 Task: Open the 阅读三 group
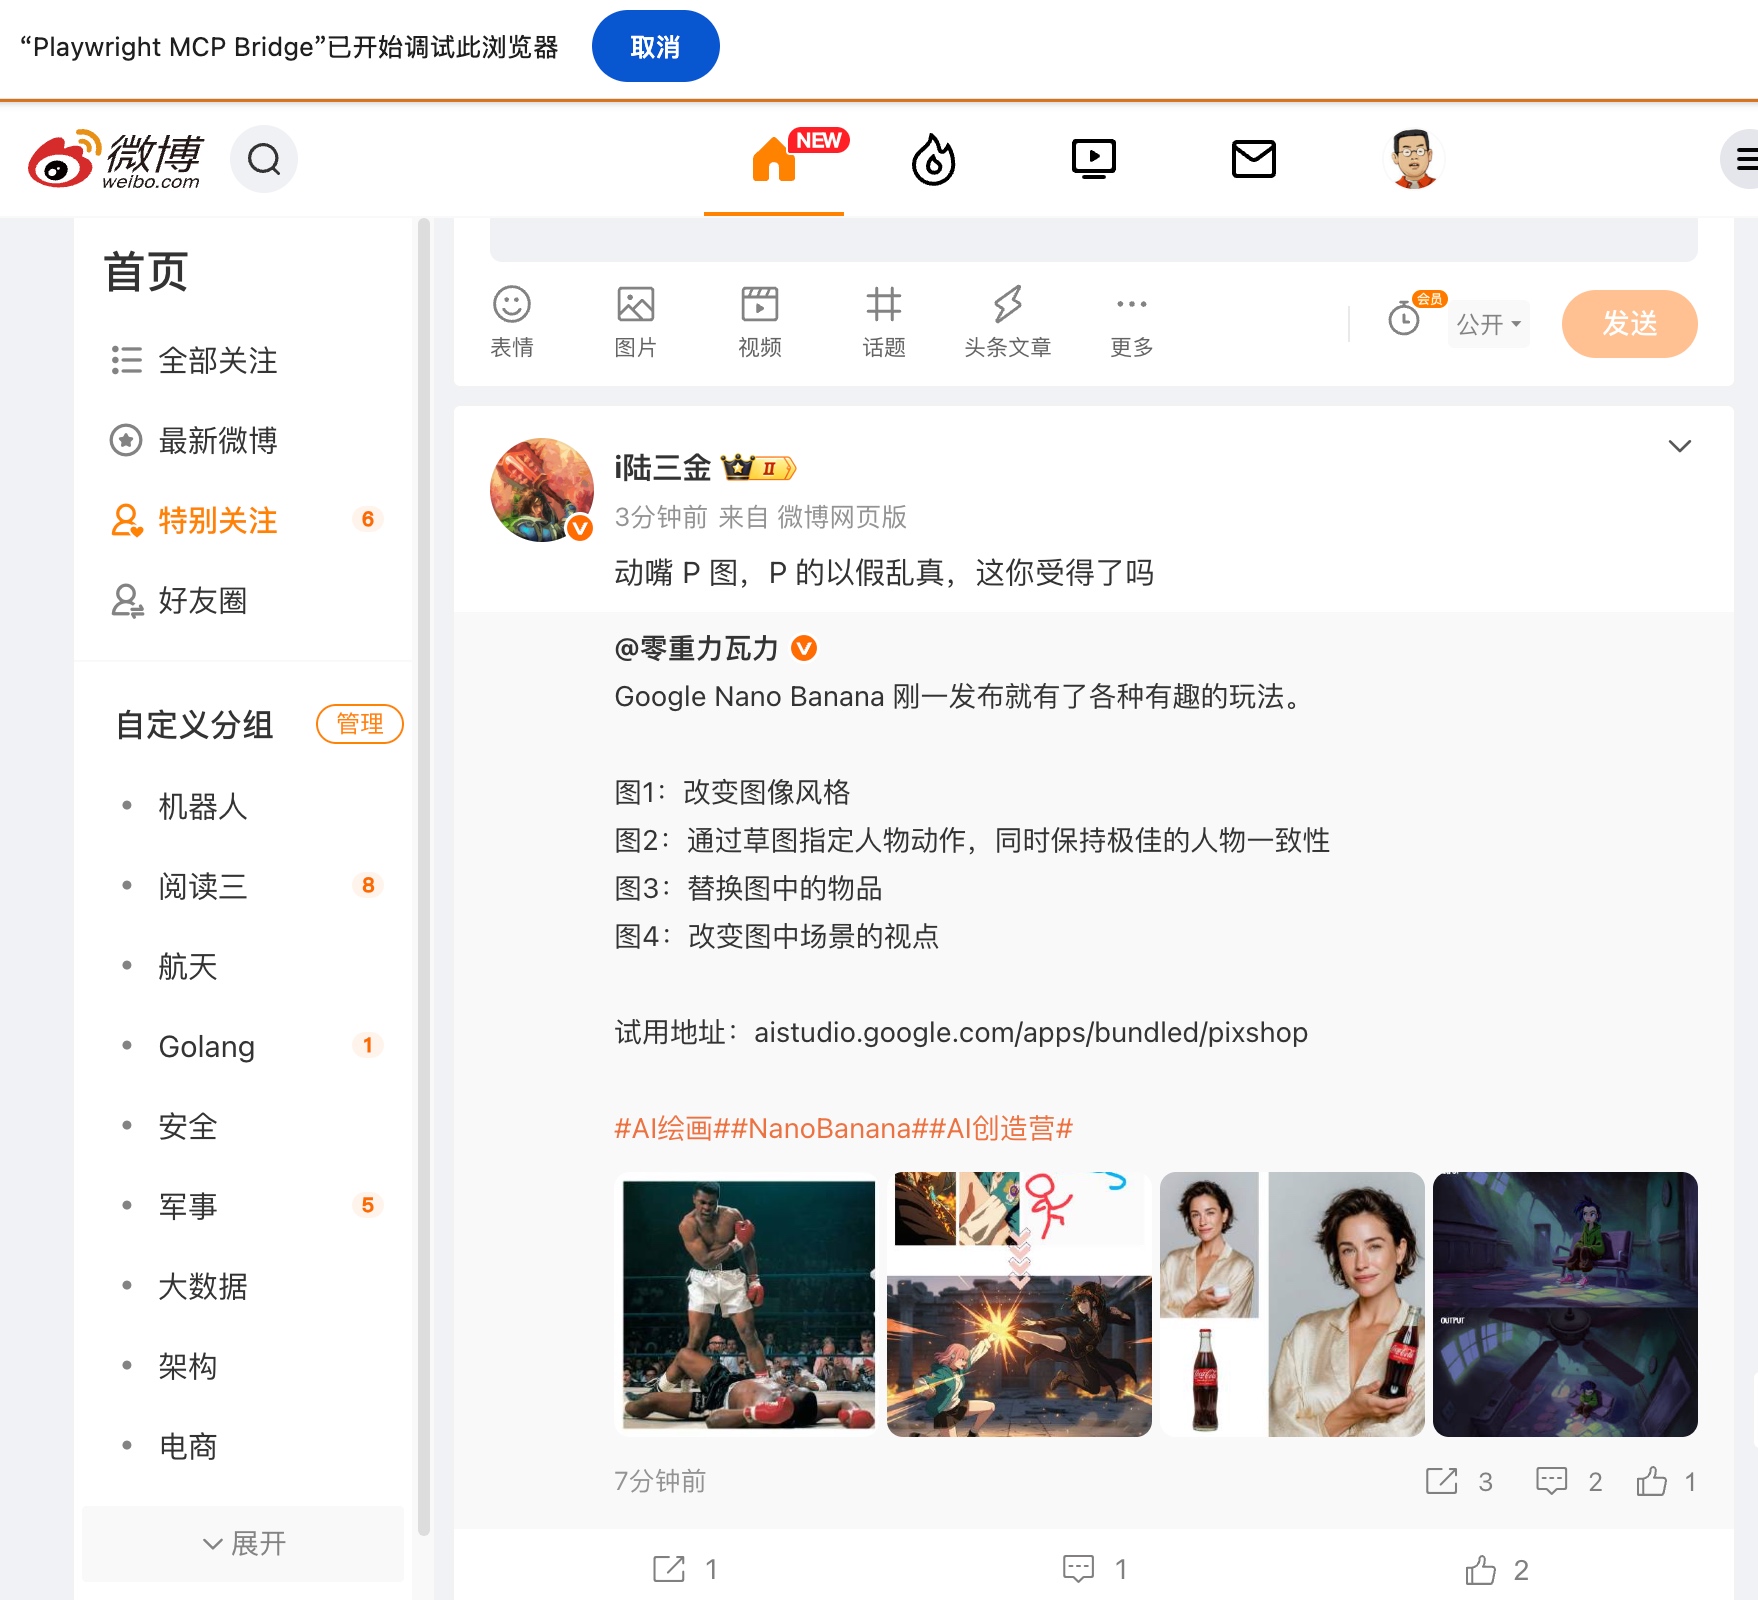(244, 886)
